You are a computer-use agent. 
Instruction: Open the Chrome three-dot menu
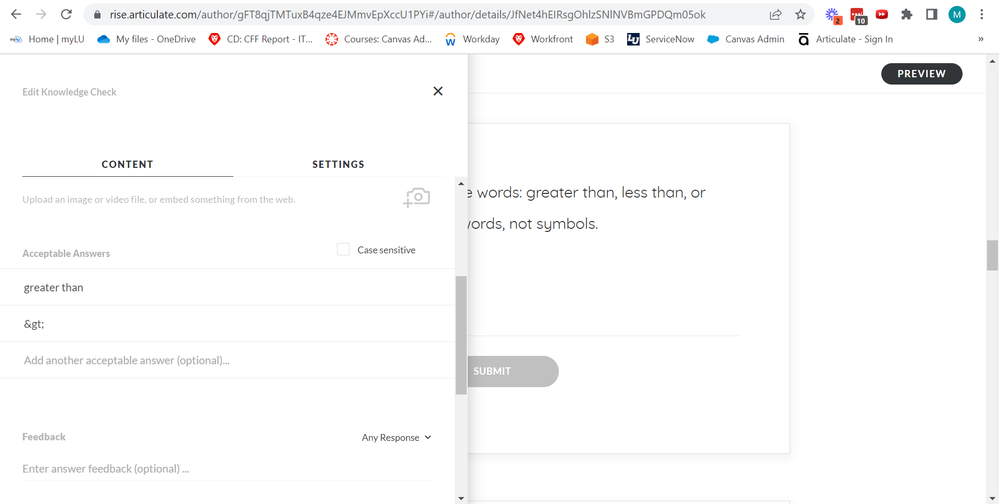981,14
